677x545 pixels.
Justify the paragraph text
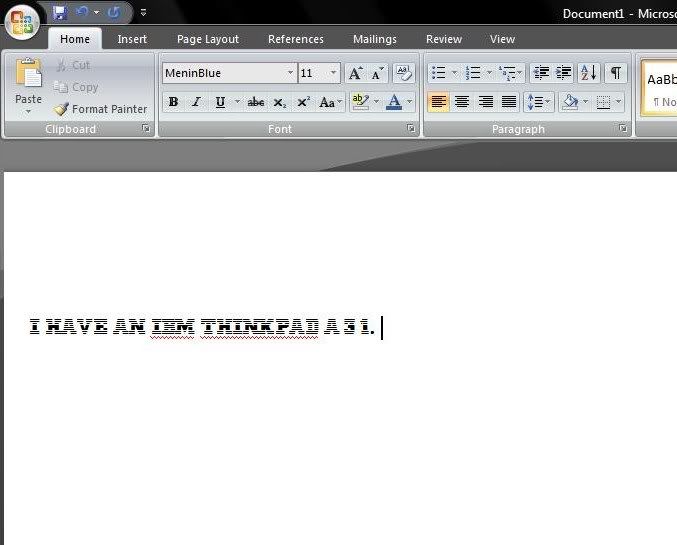(509, 102)
